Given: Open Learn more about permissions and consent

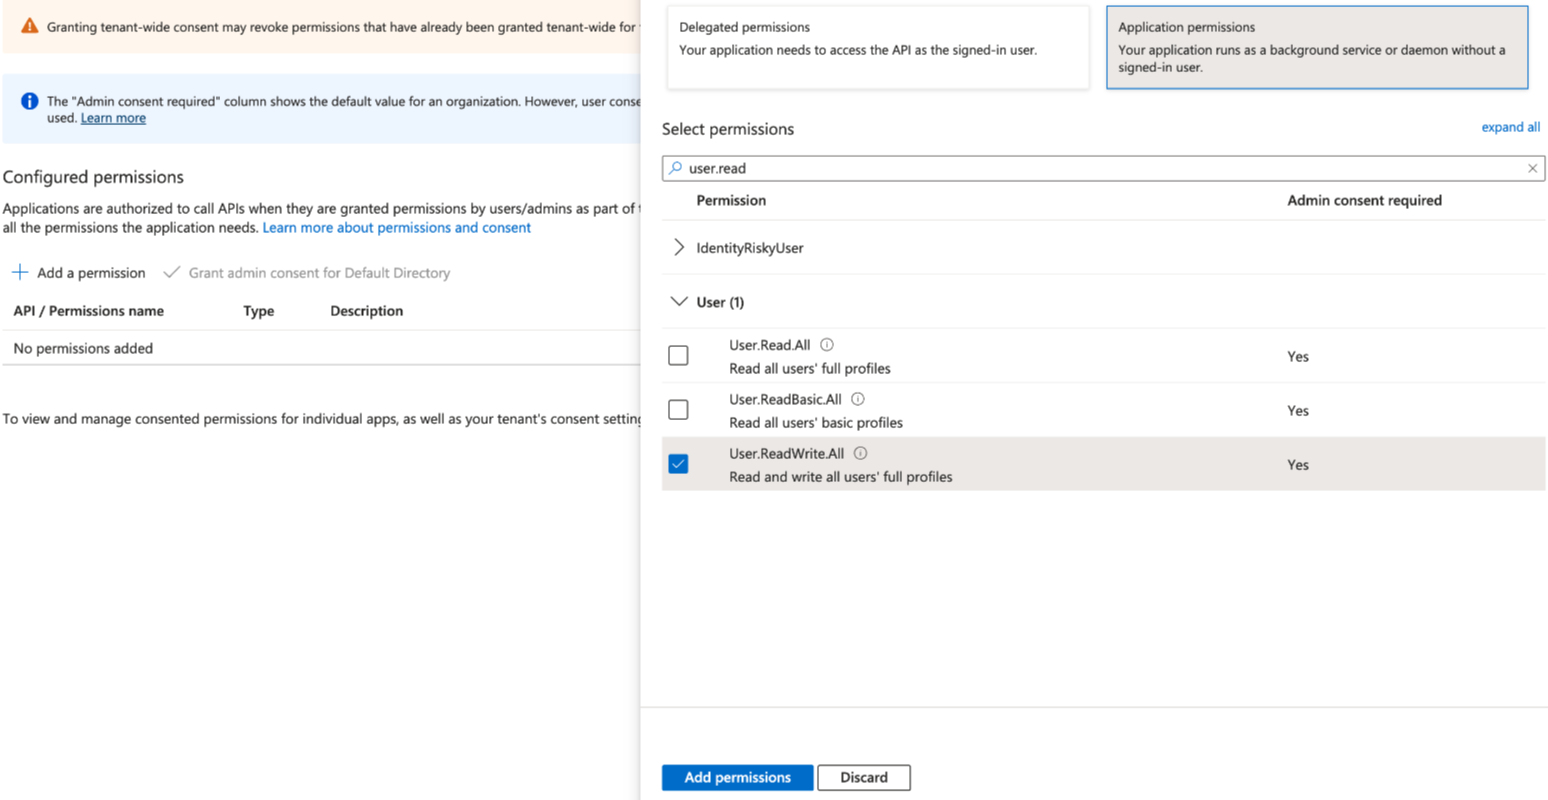Looking at the screenshot, I should (x=396, y=228).
